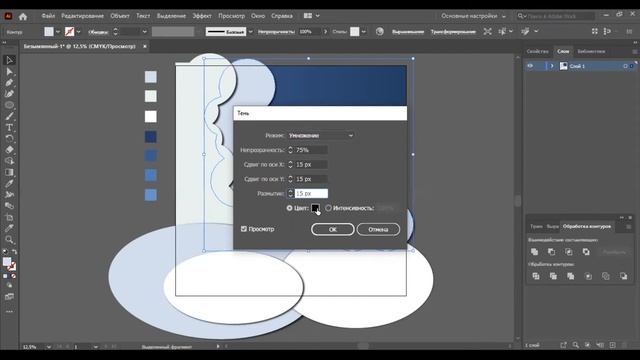640x360 pixels.
Task: Click Trim in Pathfinder row
Action: click(553, 276)
